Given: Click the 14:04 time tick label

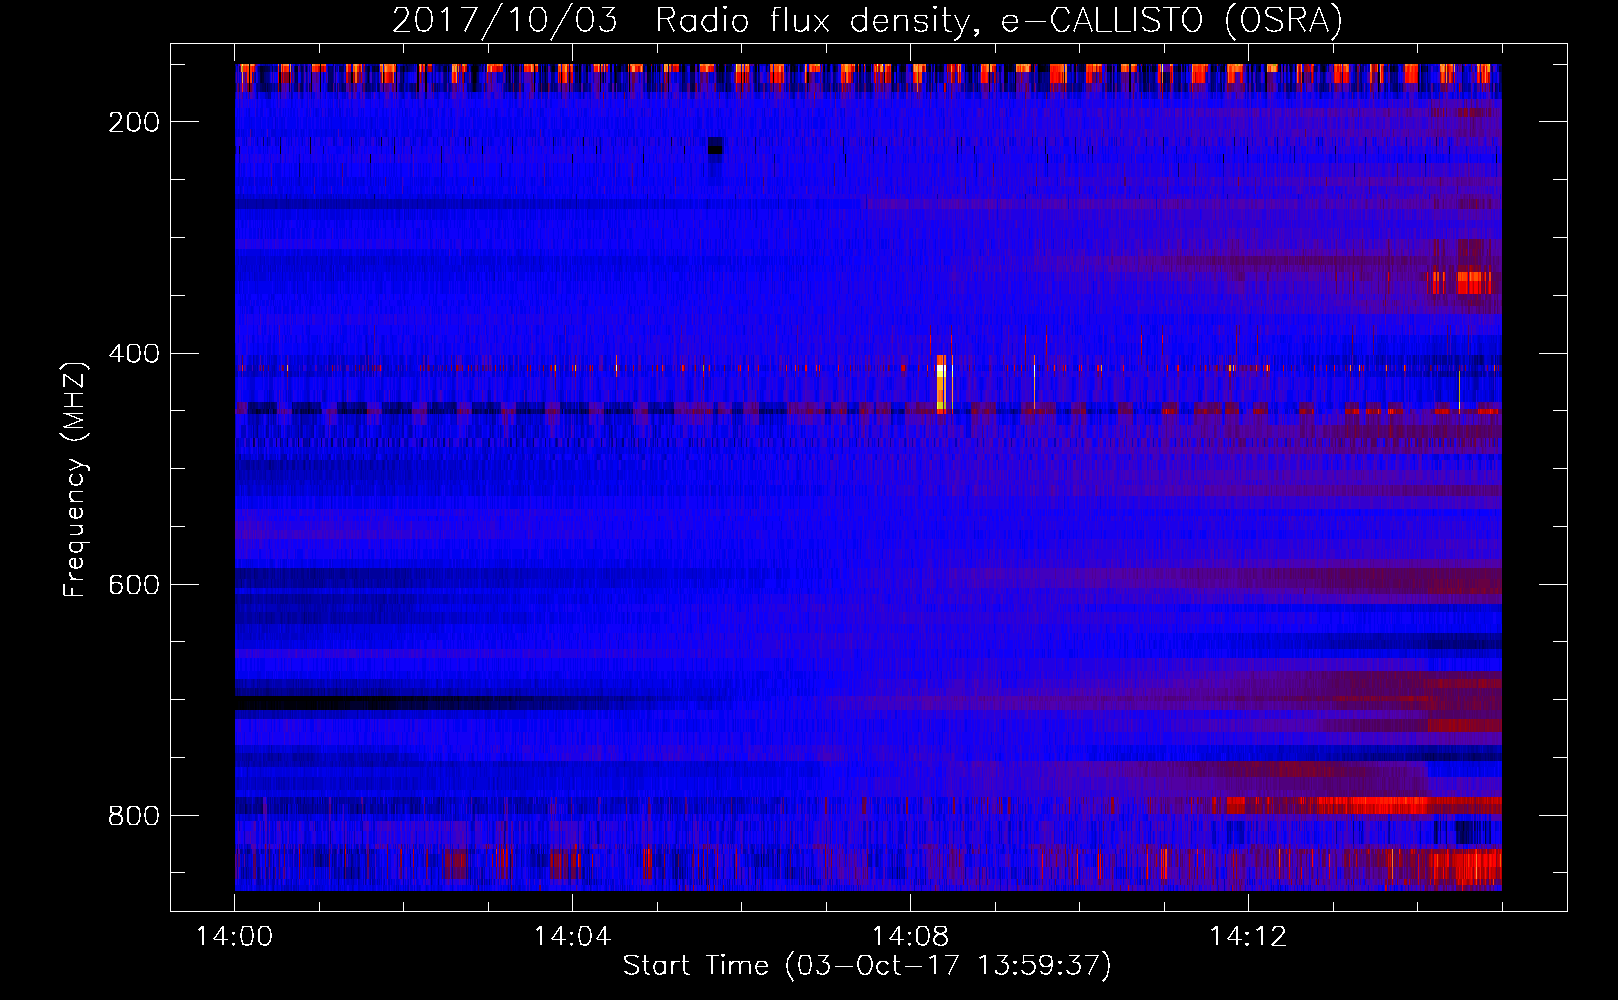Looking at the screenshot, I should click(572, 936).
